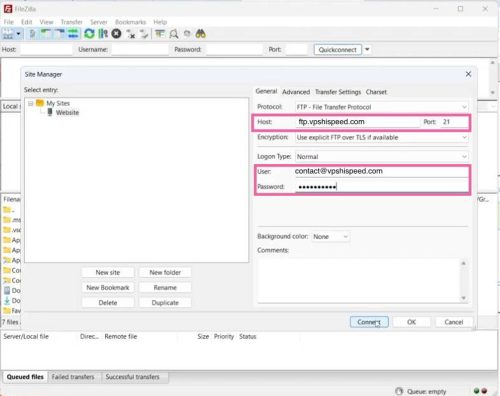Open the Edit menu
This screenshot has height=396, width=500.
pos(27,22)
